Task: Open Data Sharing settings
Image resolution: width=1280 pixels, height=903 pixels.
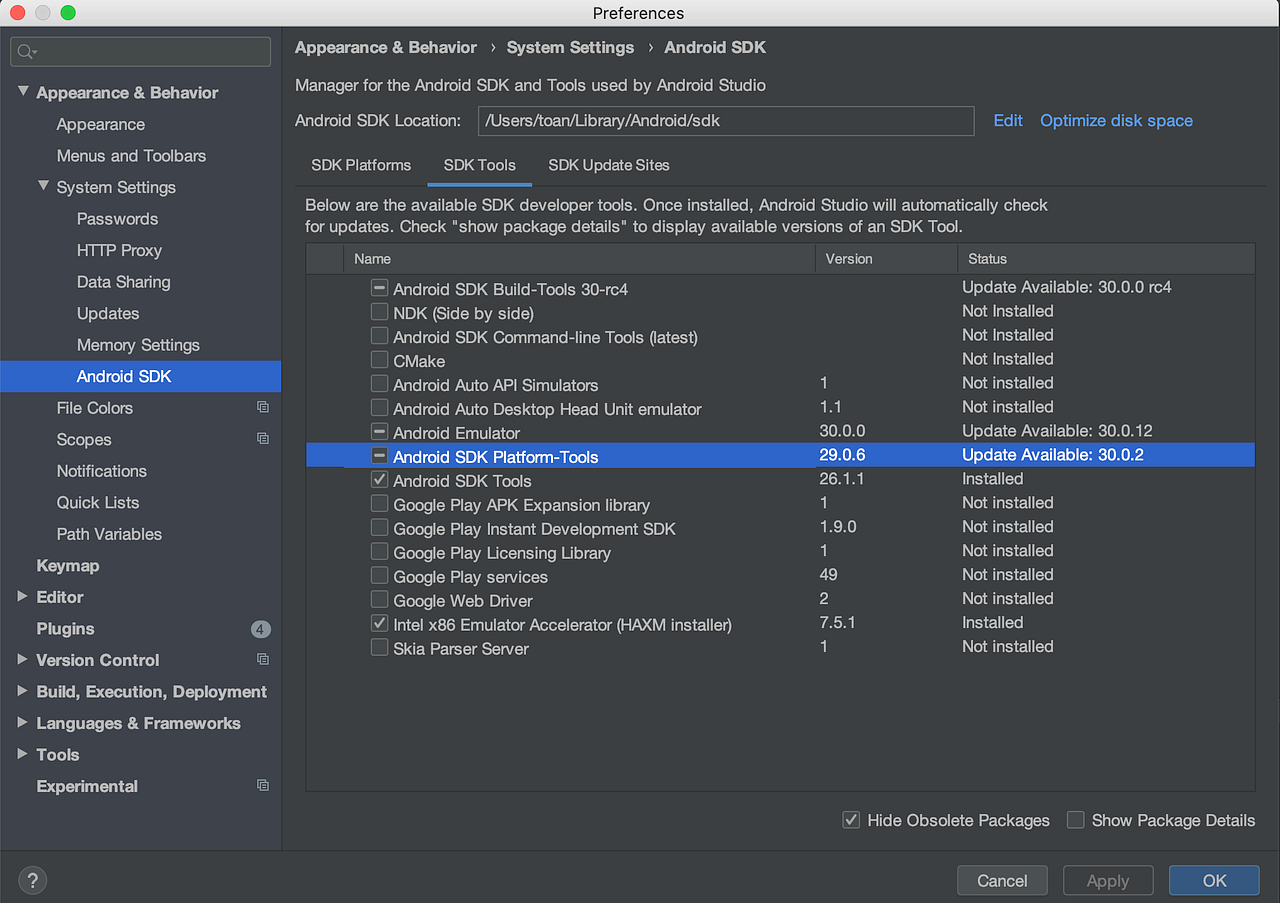Action: (123, 282)
